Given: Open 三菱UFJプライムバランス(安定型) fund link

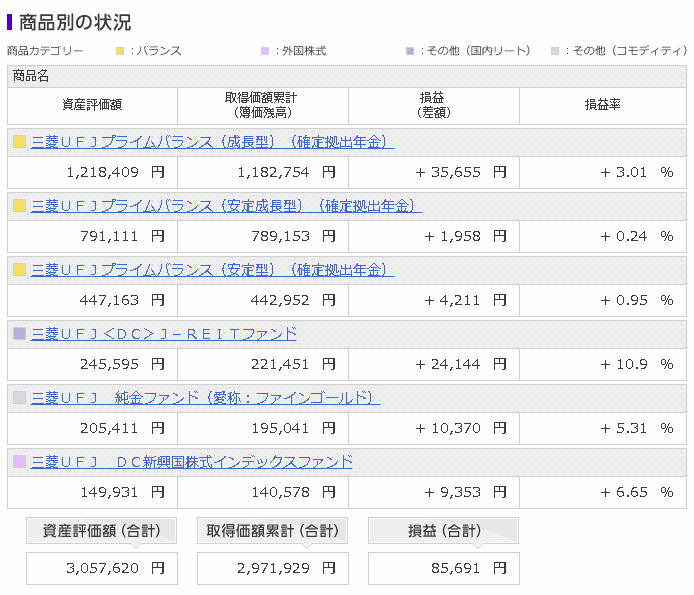Looking at the screenshot, I should (x=212, y=270).
